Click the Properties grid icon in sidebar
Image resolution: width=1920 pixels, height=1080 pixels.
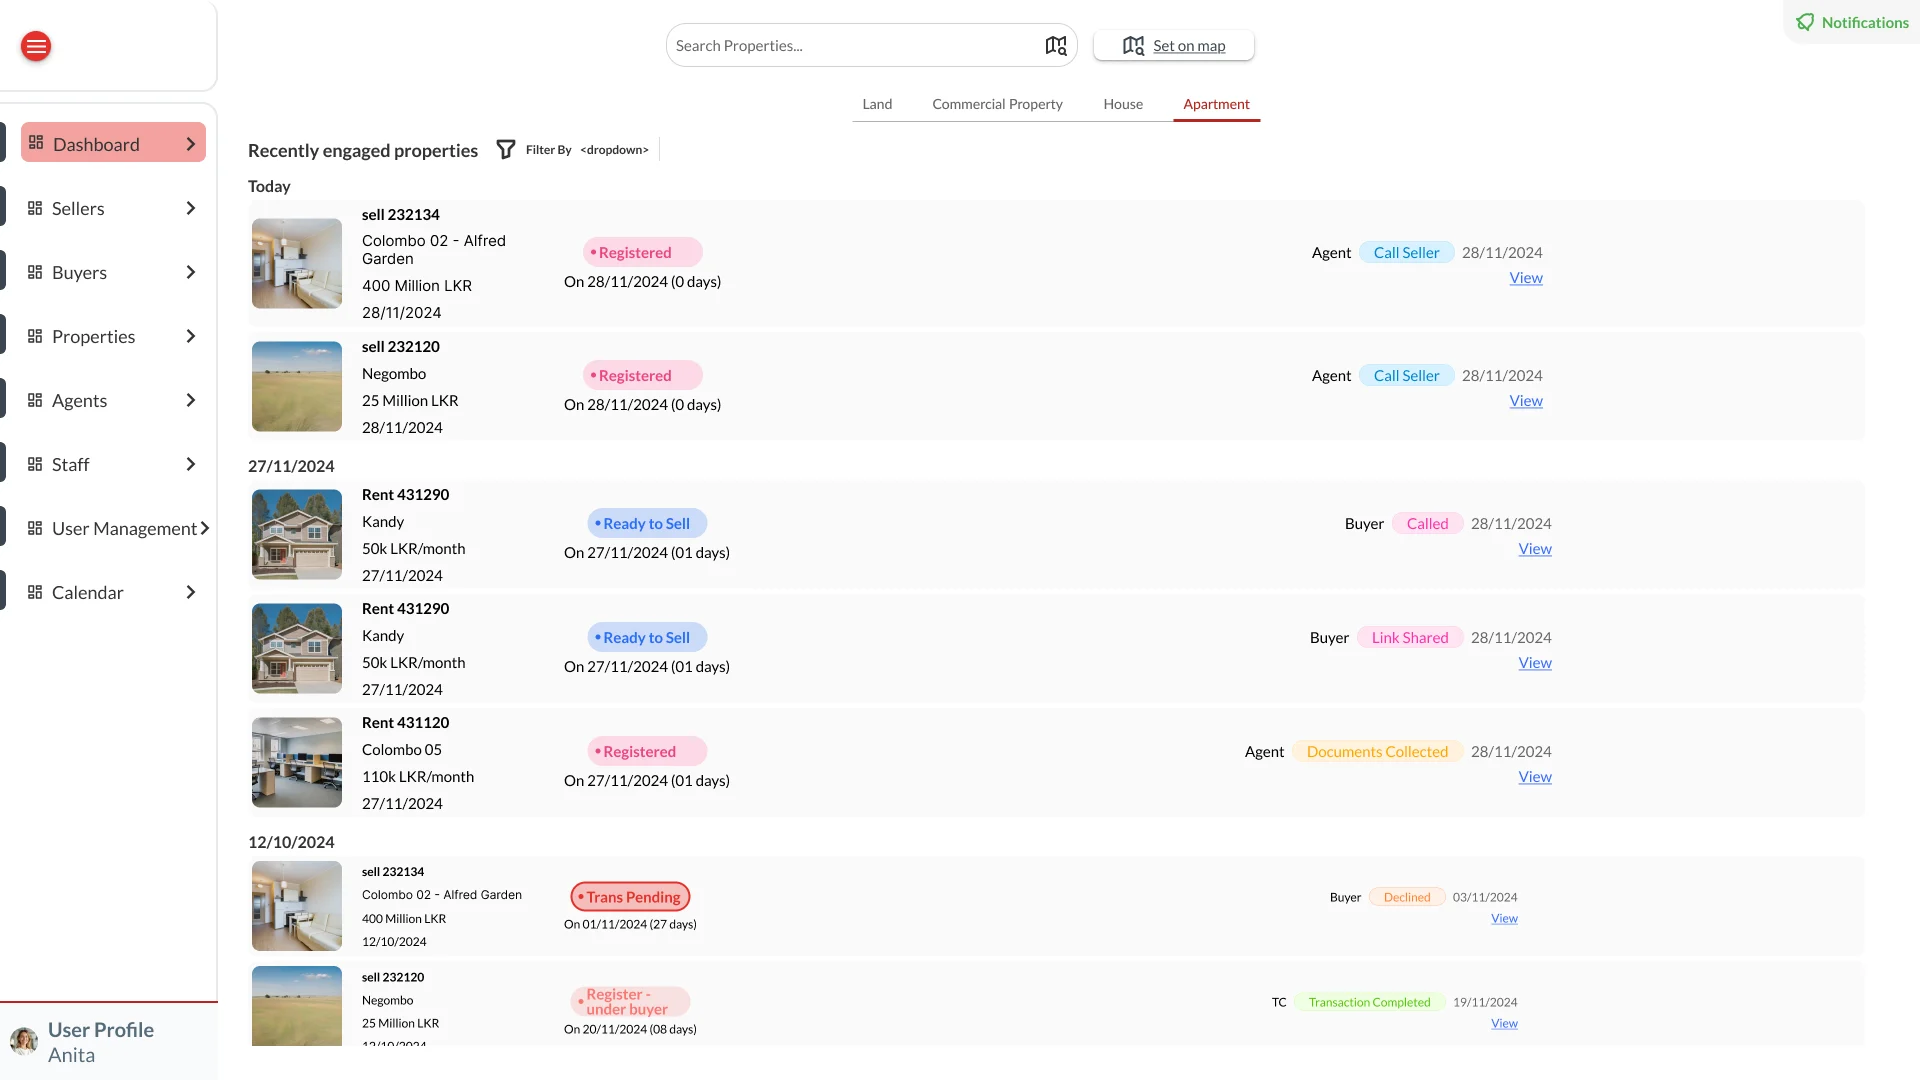click(35, 336)
